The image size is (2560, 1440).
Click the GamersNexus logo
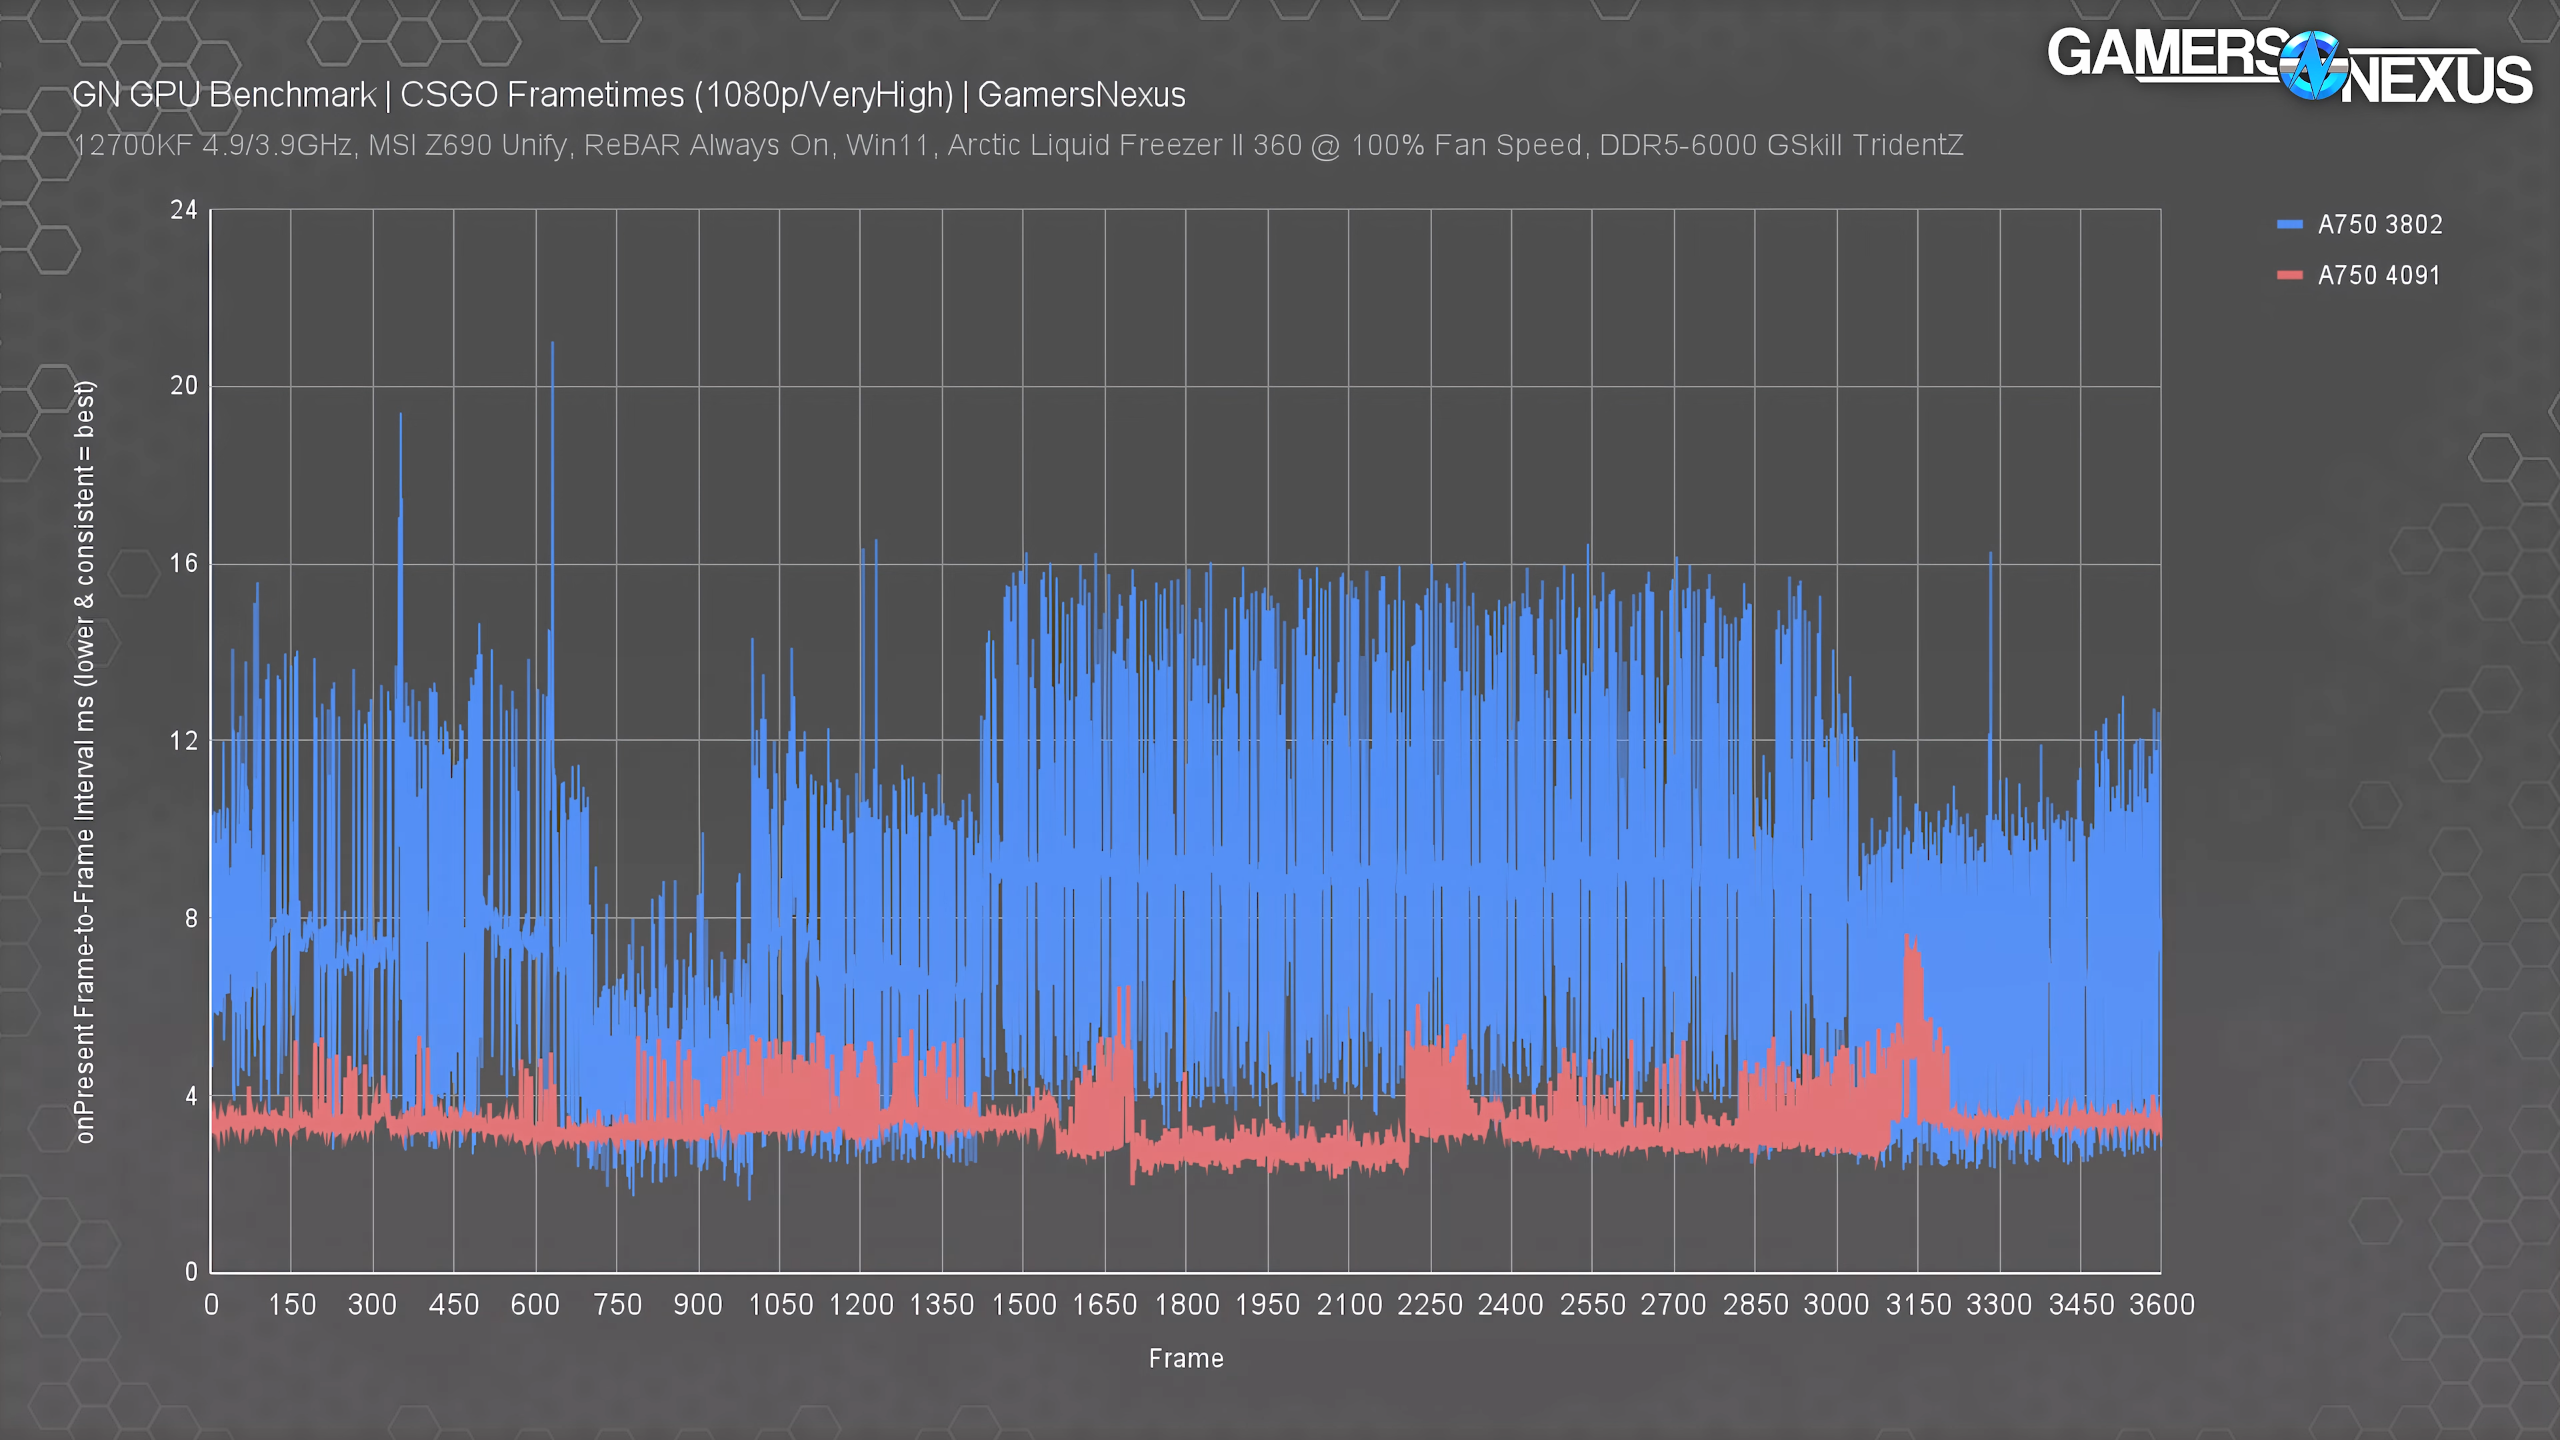click(2289, 66)
